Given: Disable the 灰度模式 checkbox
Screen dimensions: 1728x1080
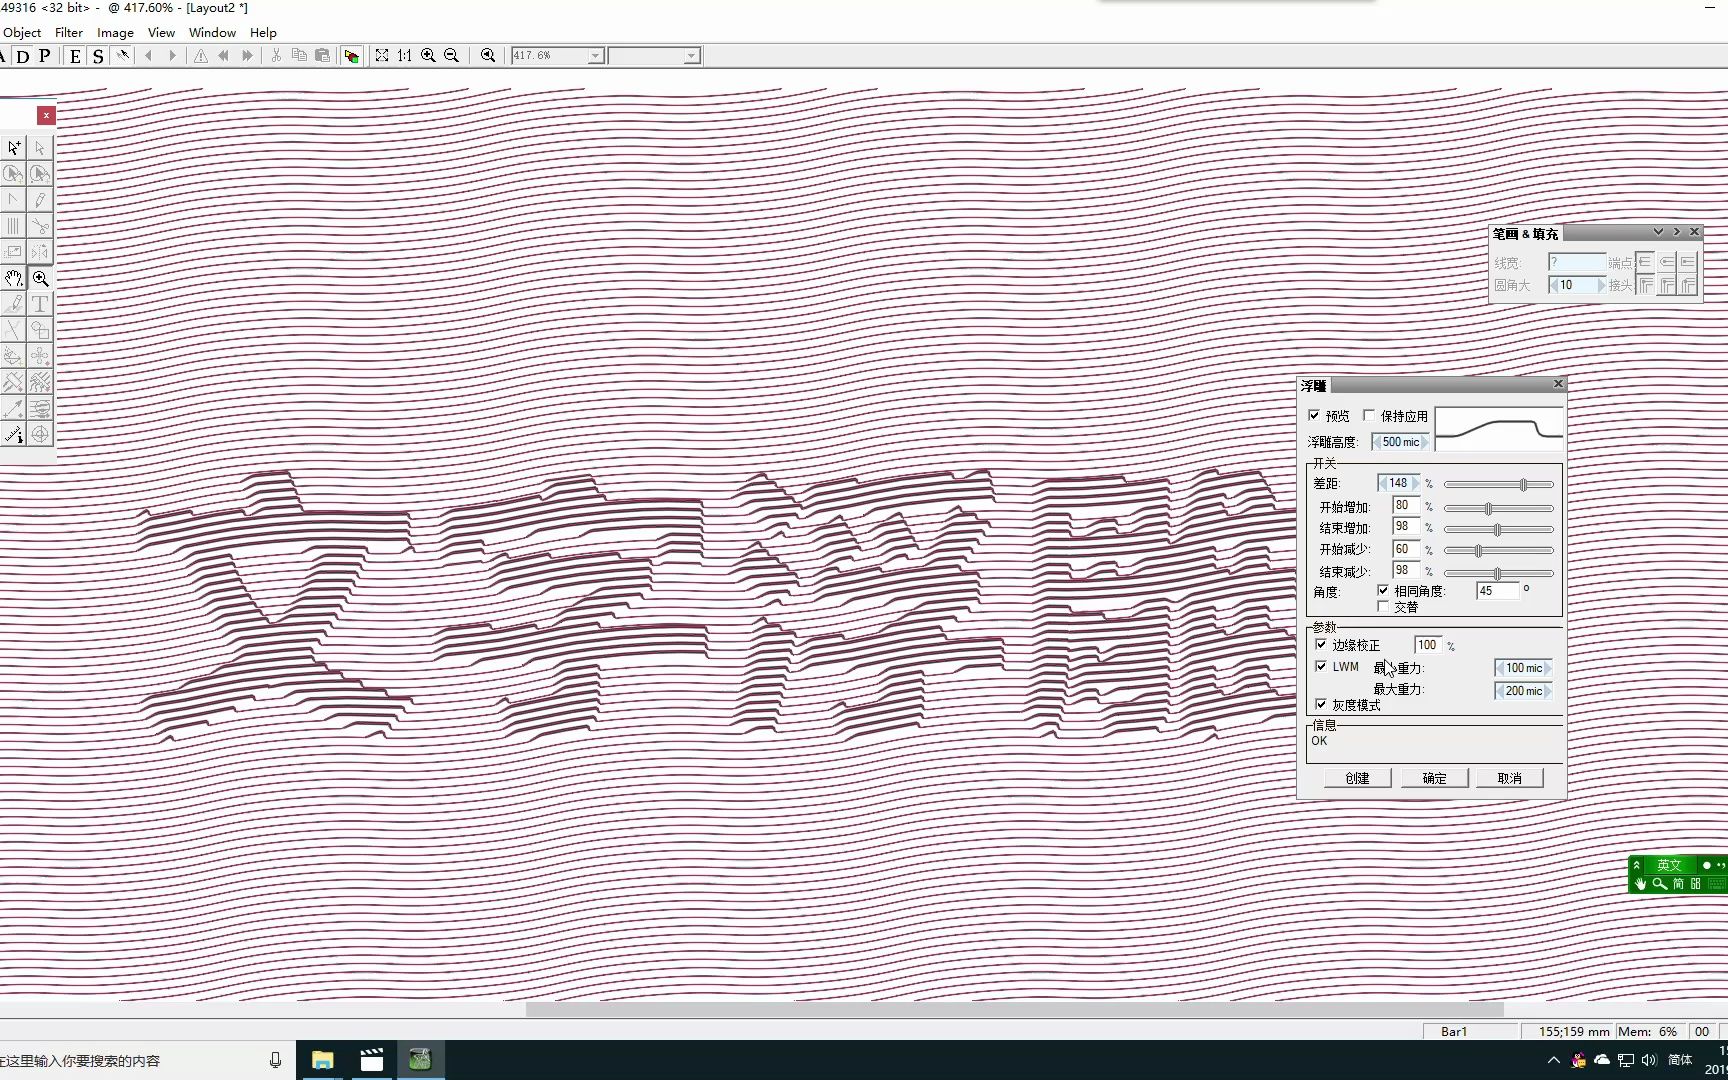Looking at the screenshot, I should [1321, 705].
